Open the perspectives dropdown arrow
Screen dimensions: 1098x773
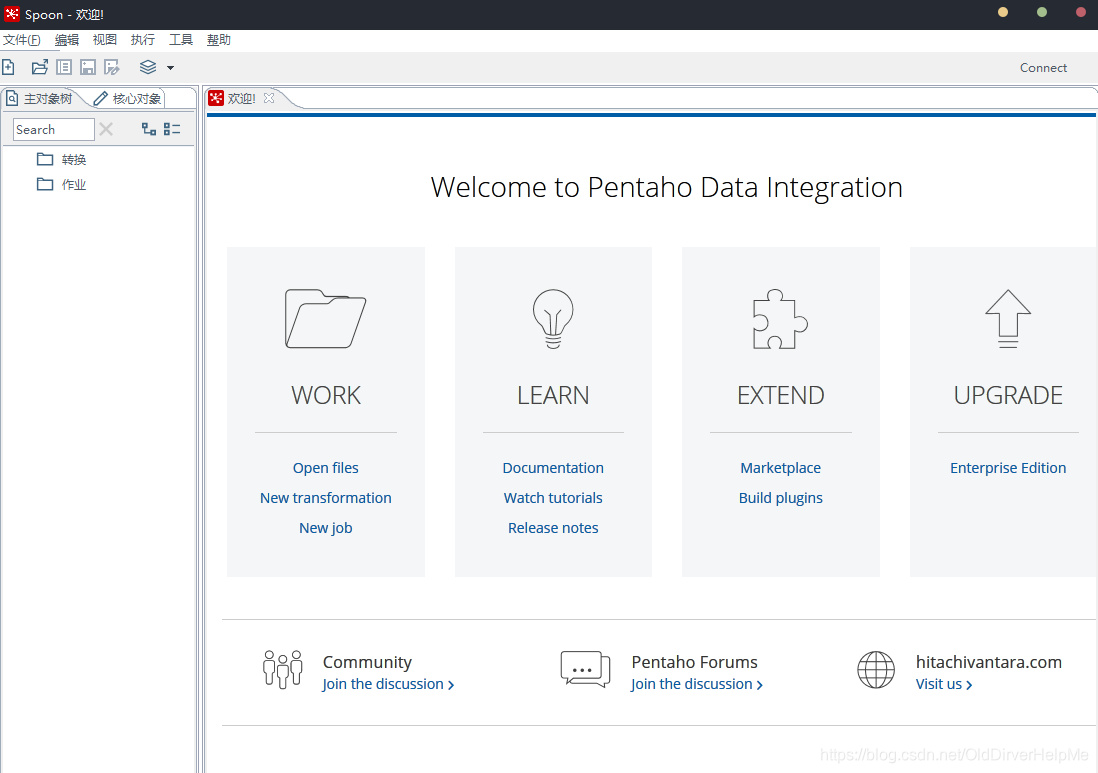pyautogui.click(x=170, y=68)
